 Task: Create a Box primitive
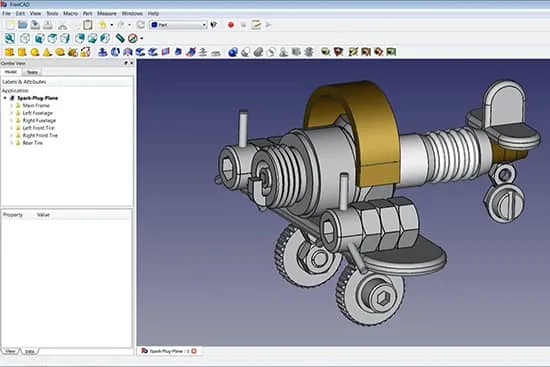point(9,52)
